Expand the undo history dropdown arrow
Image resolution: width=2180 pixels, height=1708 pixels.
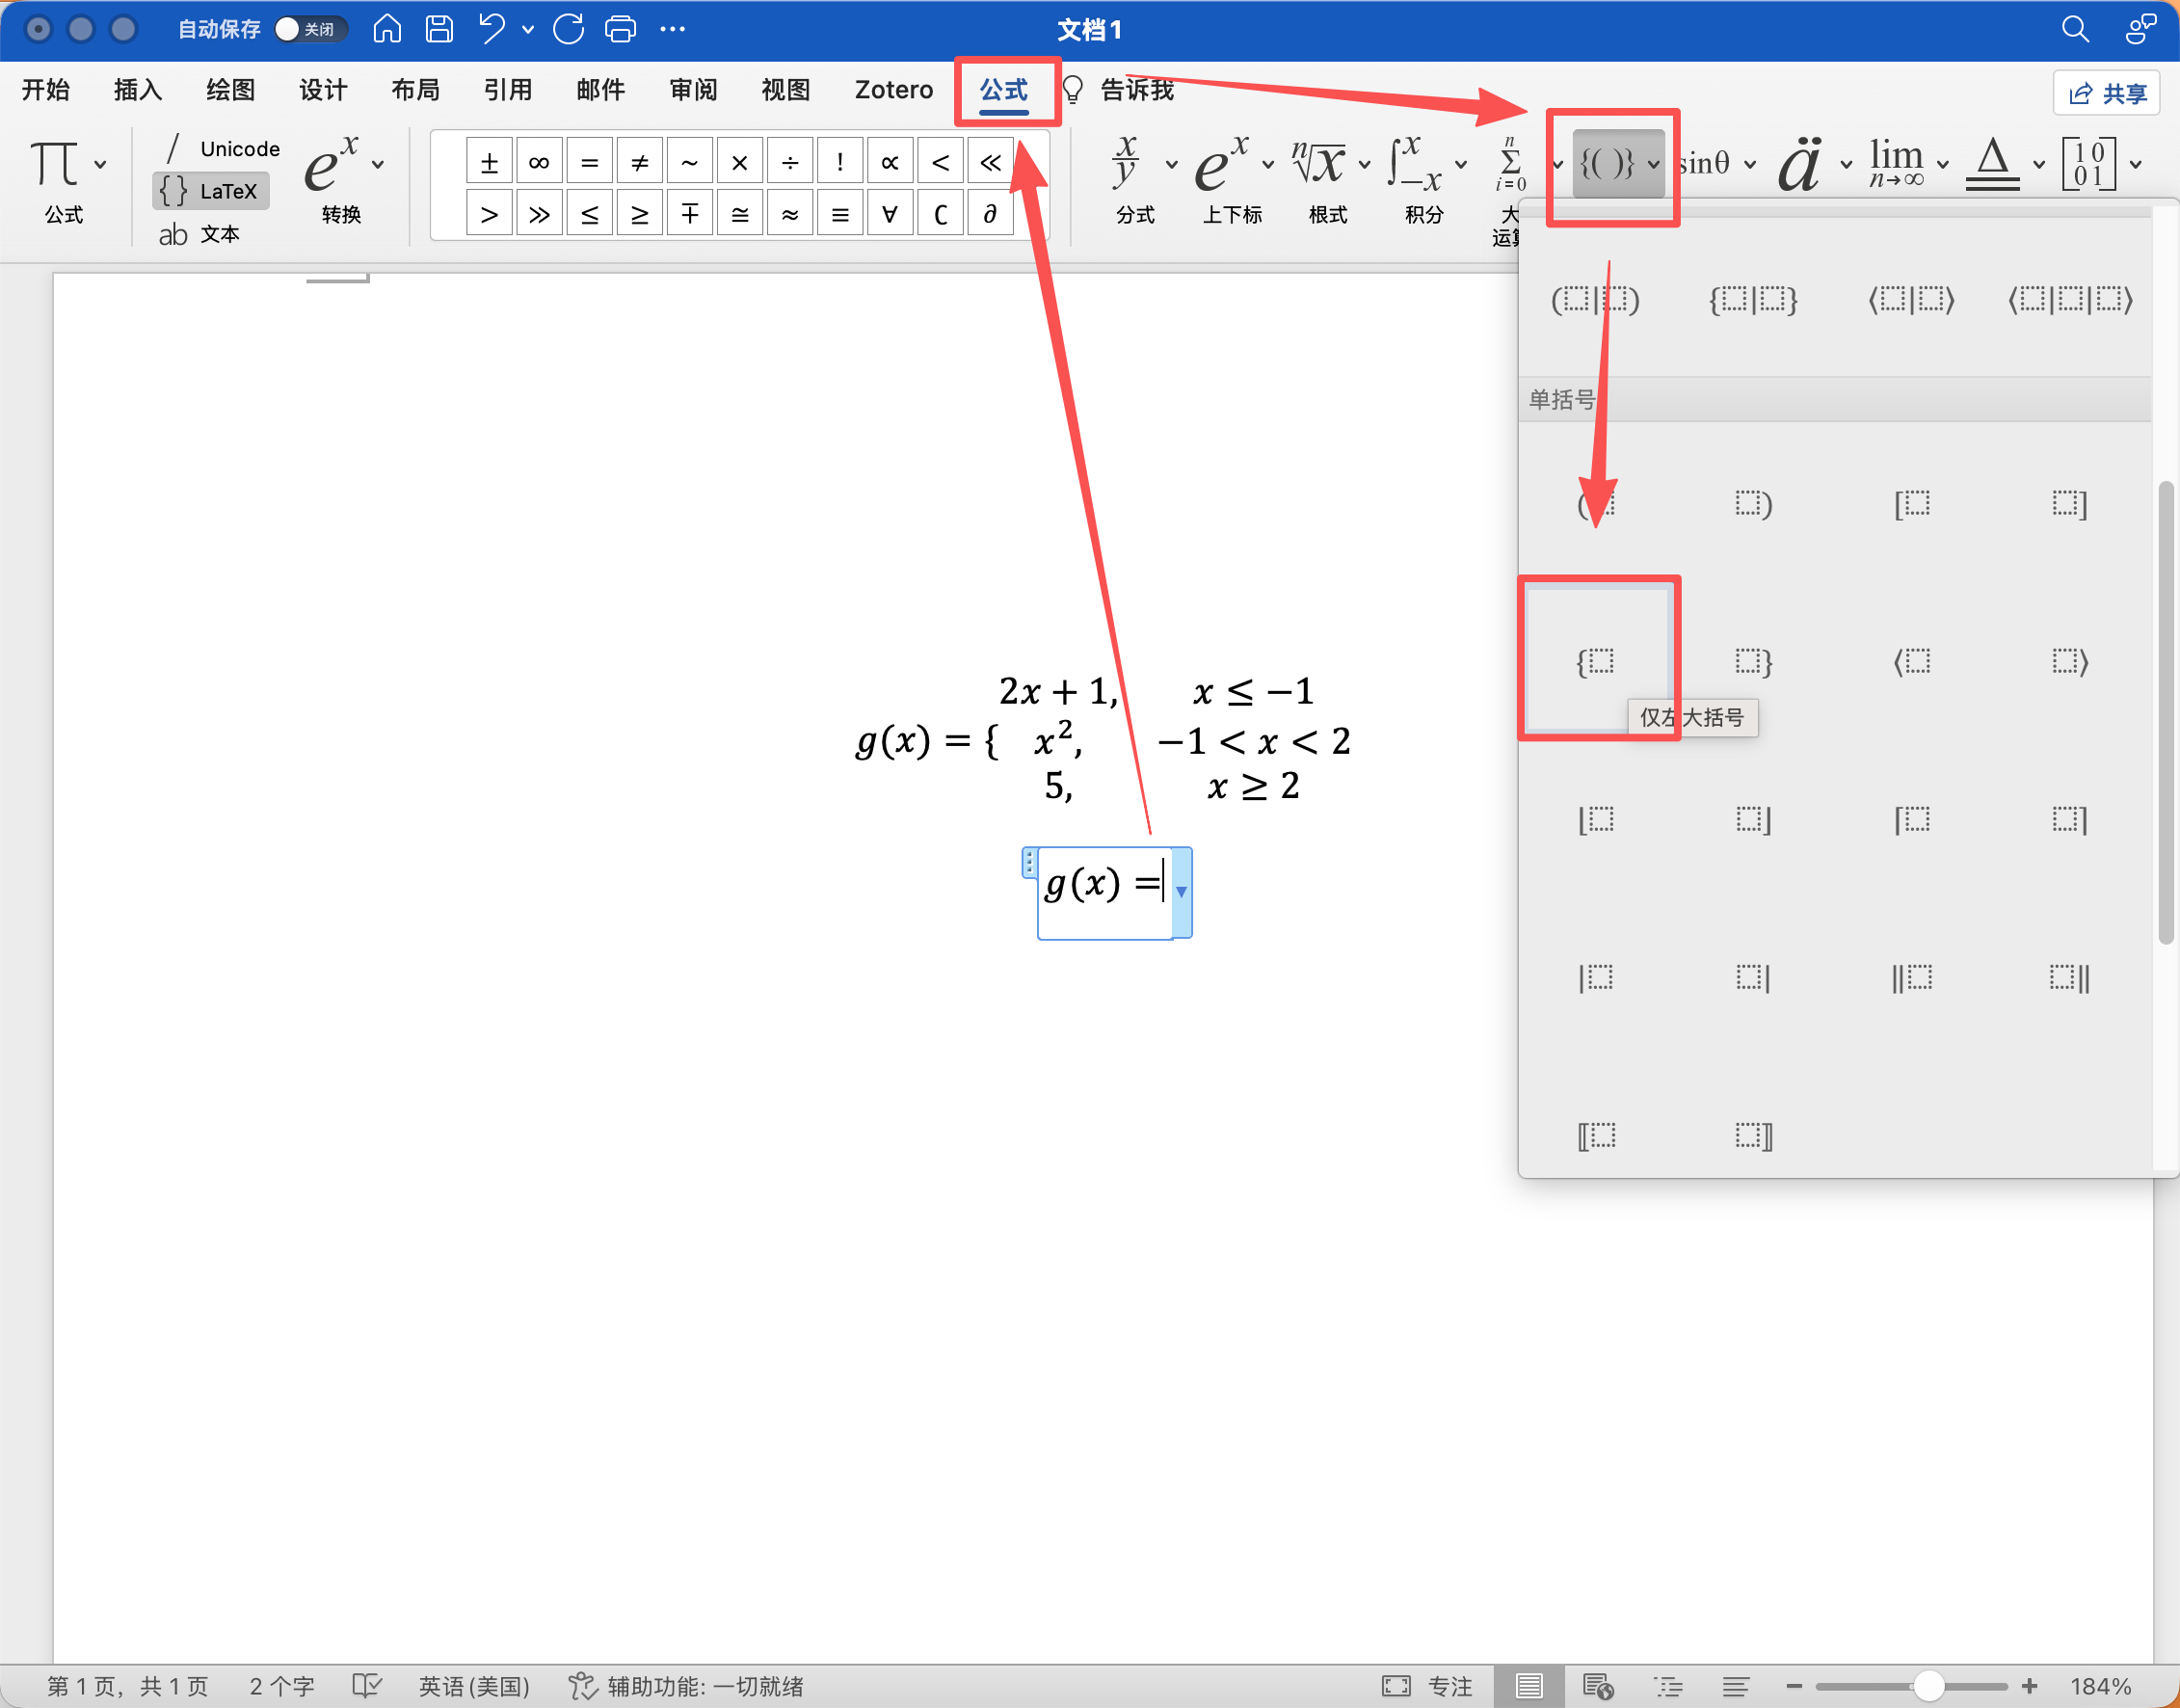[x=528, y=29]
